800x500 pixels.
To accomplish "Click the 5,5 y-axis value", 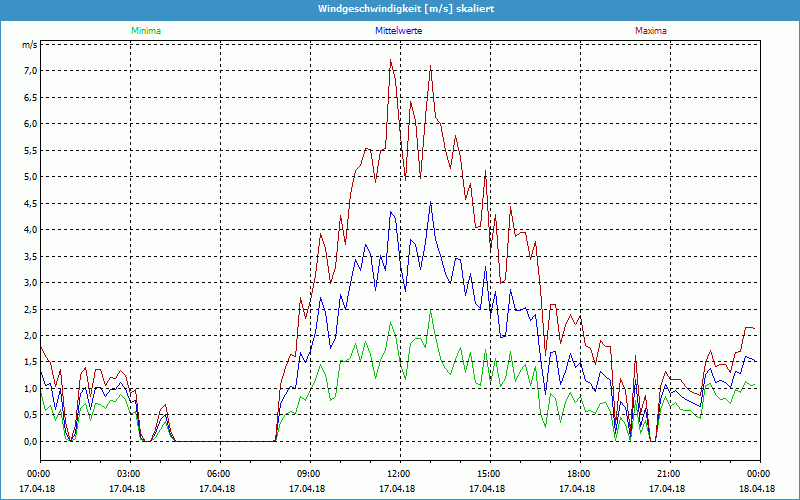I will (31, 150).
